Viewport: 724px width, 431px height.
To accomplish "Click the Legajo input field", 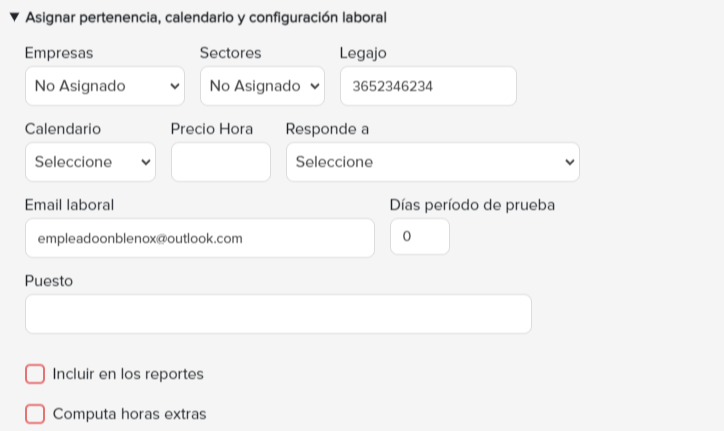I will click(x=428, y=86).
